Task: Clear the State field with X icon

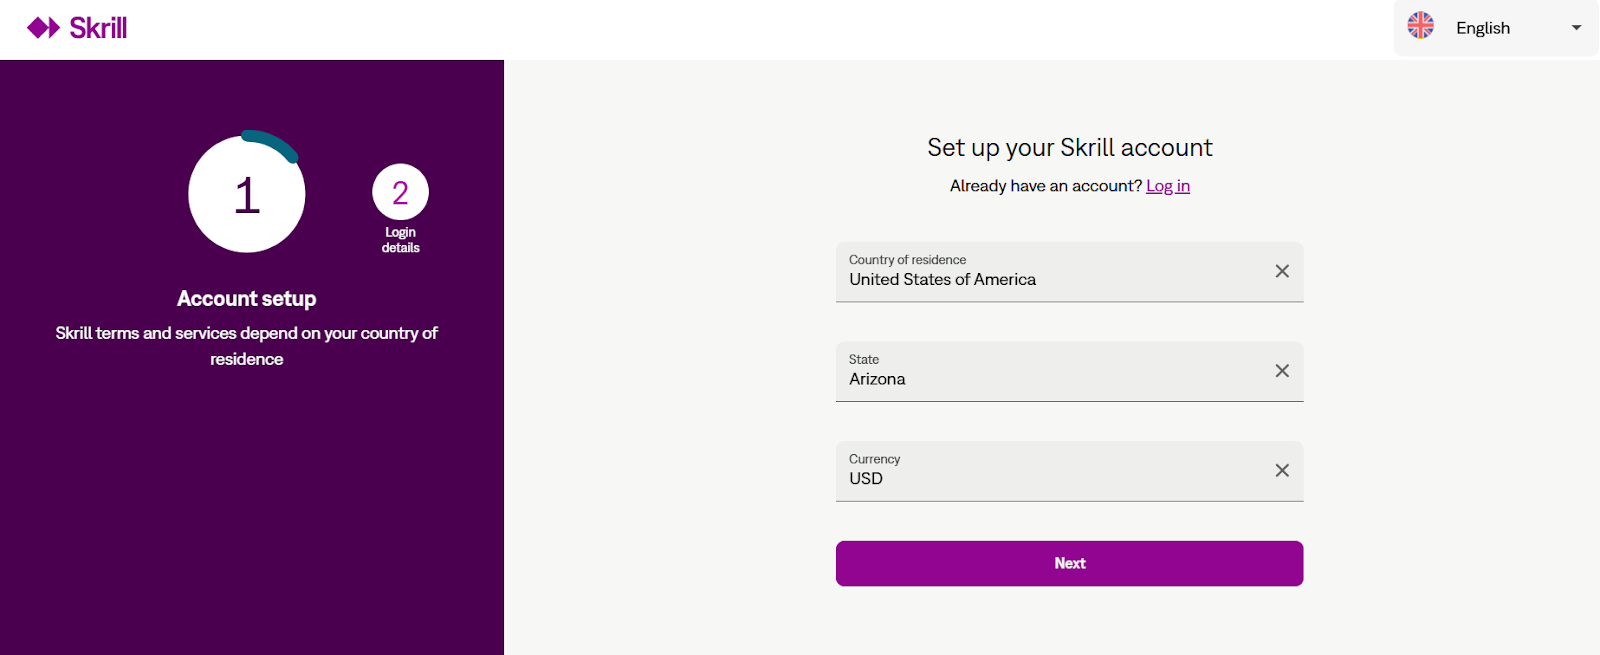Action: tap(1282, 371)
